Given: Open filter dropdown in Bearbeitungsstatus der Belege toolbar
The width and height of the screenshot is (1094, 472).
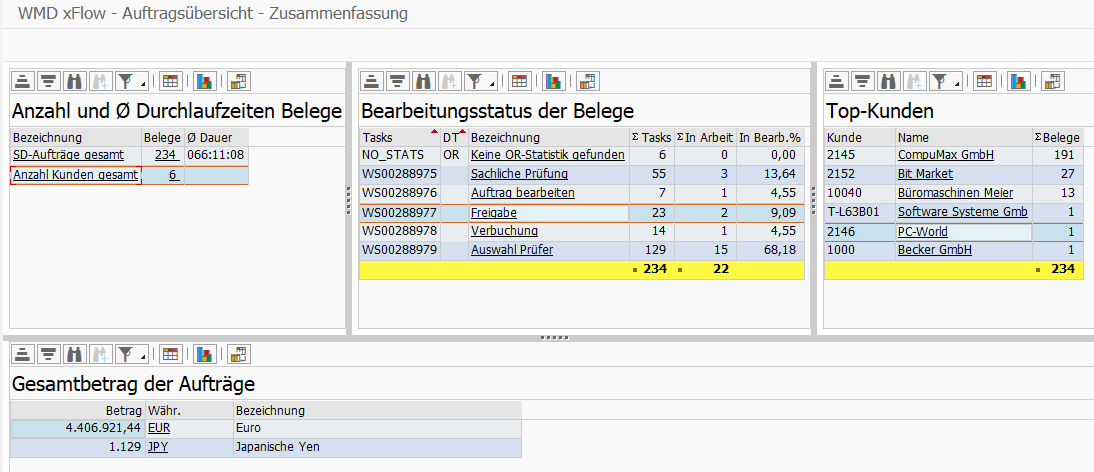Looking at the screenshot, I should pyautogui.click(x=493, y=85).
